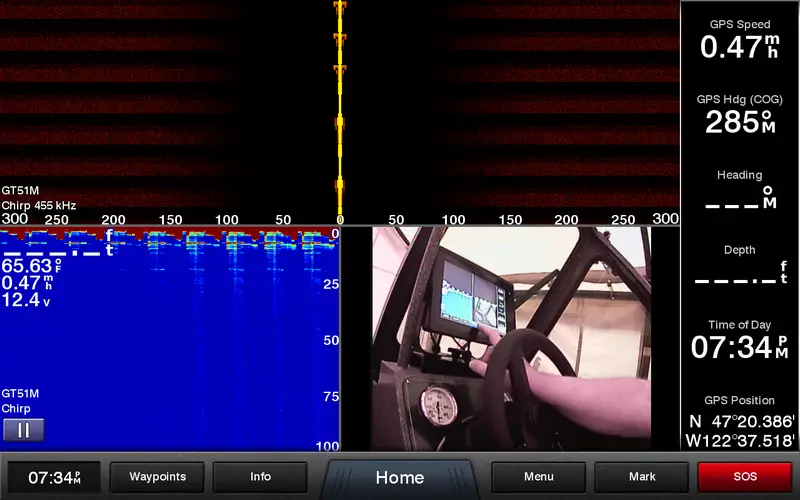Mark a waypoint at current position

tap(642, 477)
